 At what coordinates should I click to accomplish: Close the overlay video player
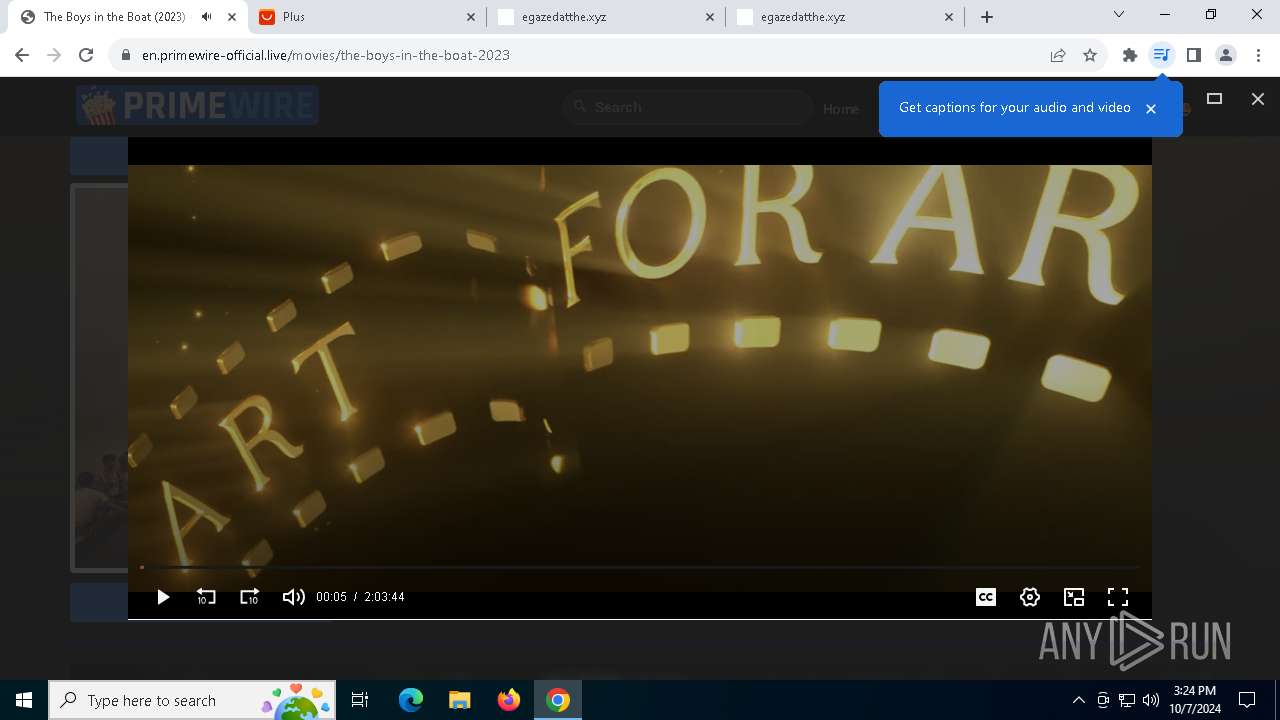pos(1258,99)
